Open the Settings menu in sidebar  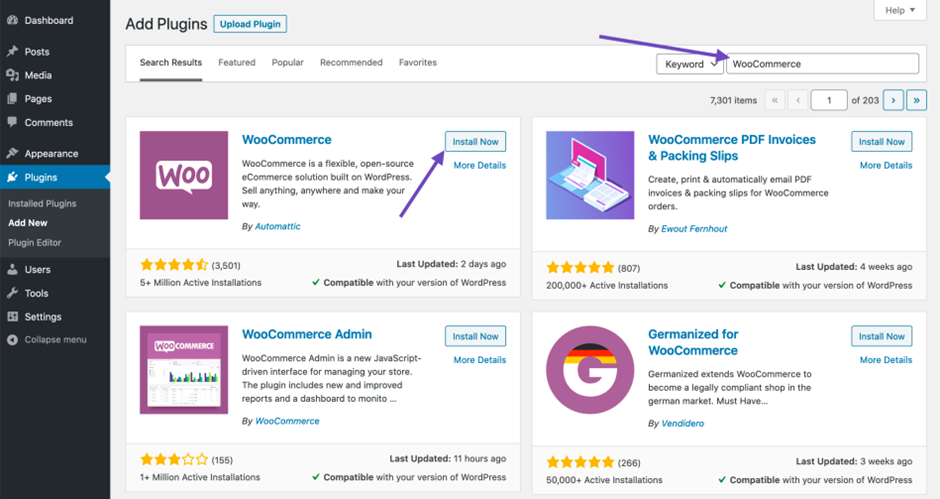(43, 317)
